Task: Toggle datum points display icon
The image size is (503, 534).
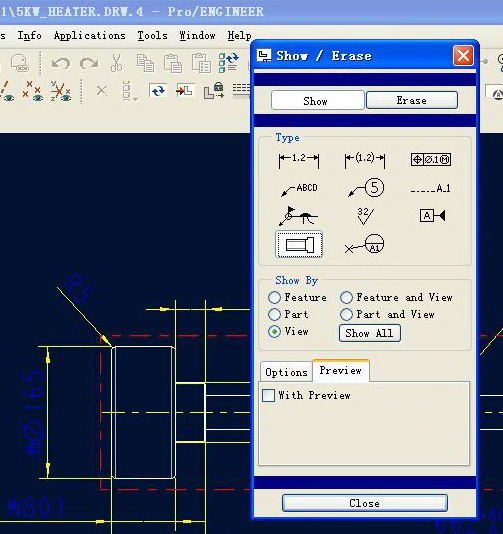Action: click(x=32, y=91)
